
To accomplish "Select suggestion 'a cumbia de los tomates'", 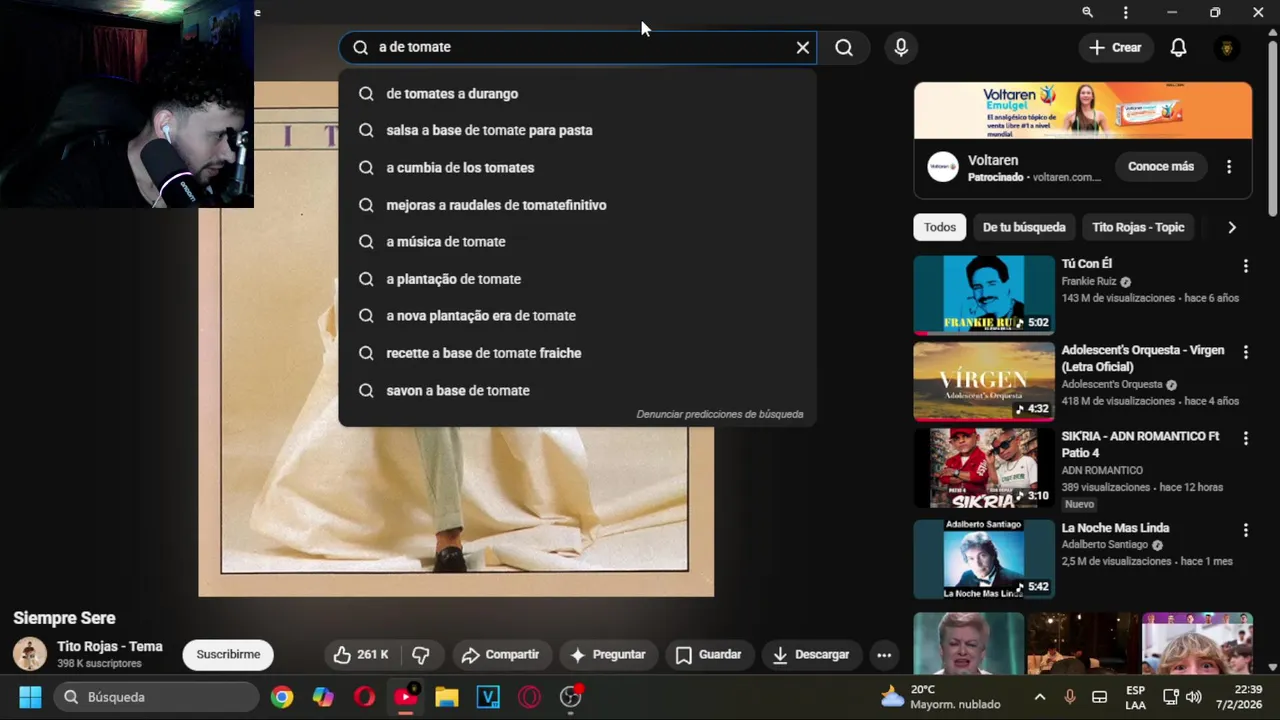I will click(577, 167).
